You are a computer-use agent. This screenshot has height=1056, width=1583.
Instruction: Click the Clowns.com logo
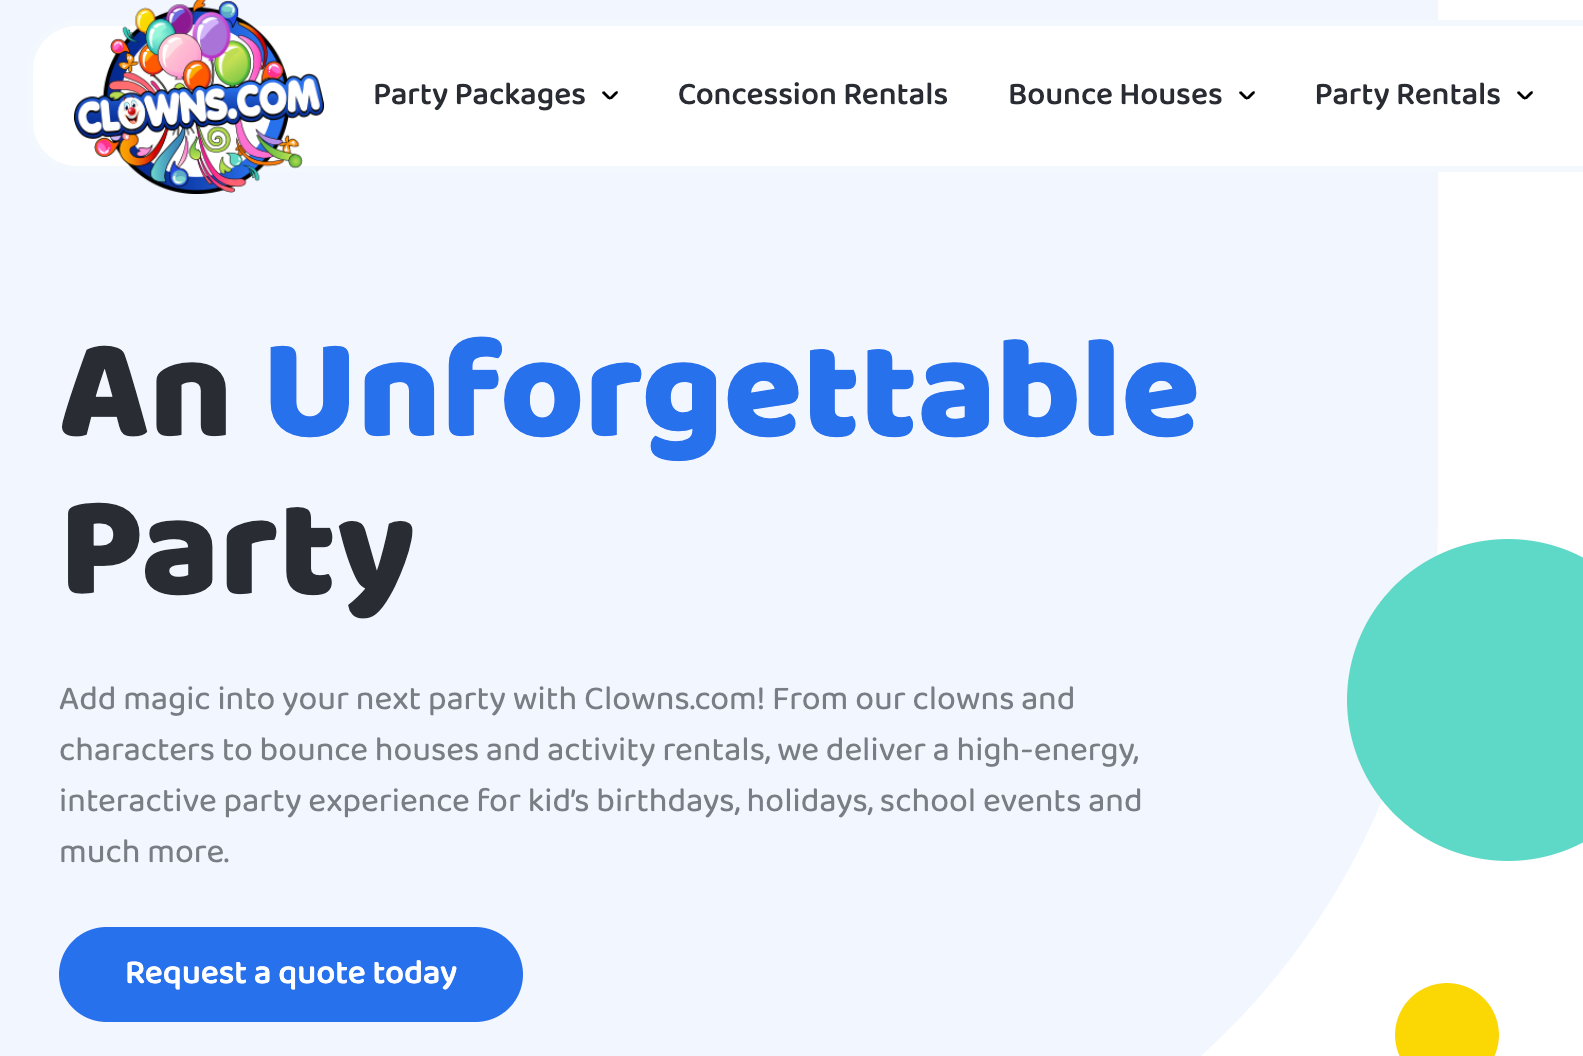click(x=199, y=97)
